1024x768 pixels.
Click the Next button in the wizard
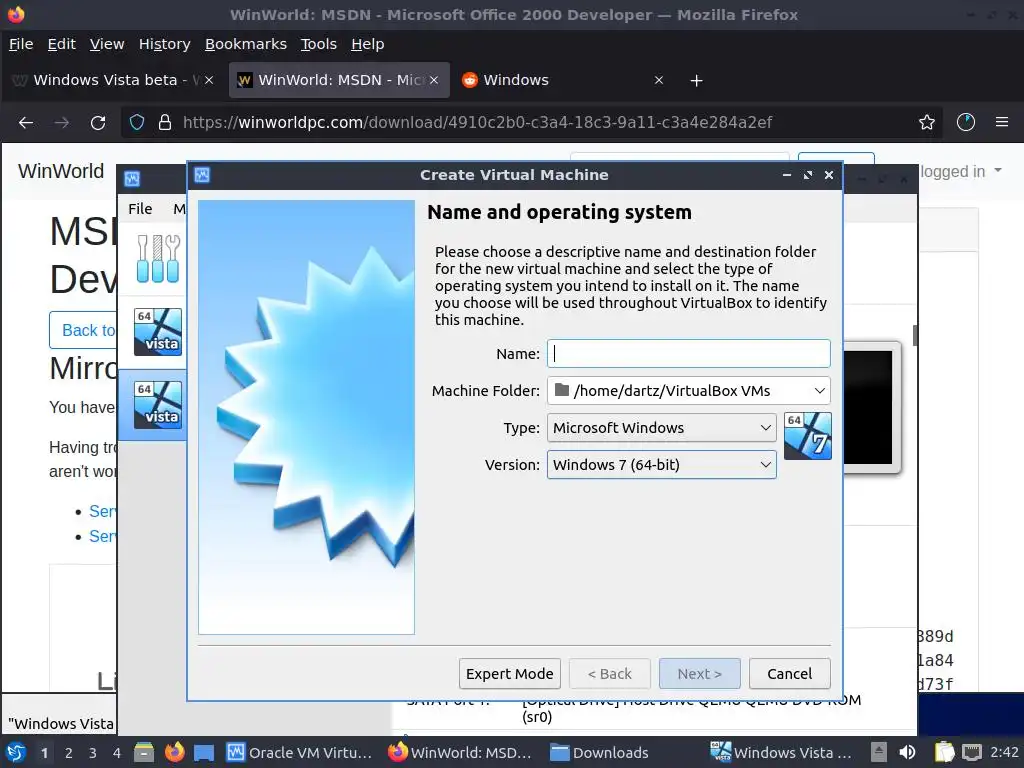click(x=699, y=673)
